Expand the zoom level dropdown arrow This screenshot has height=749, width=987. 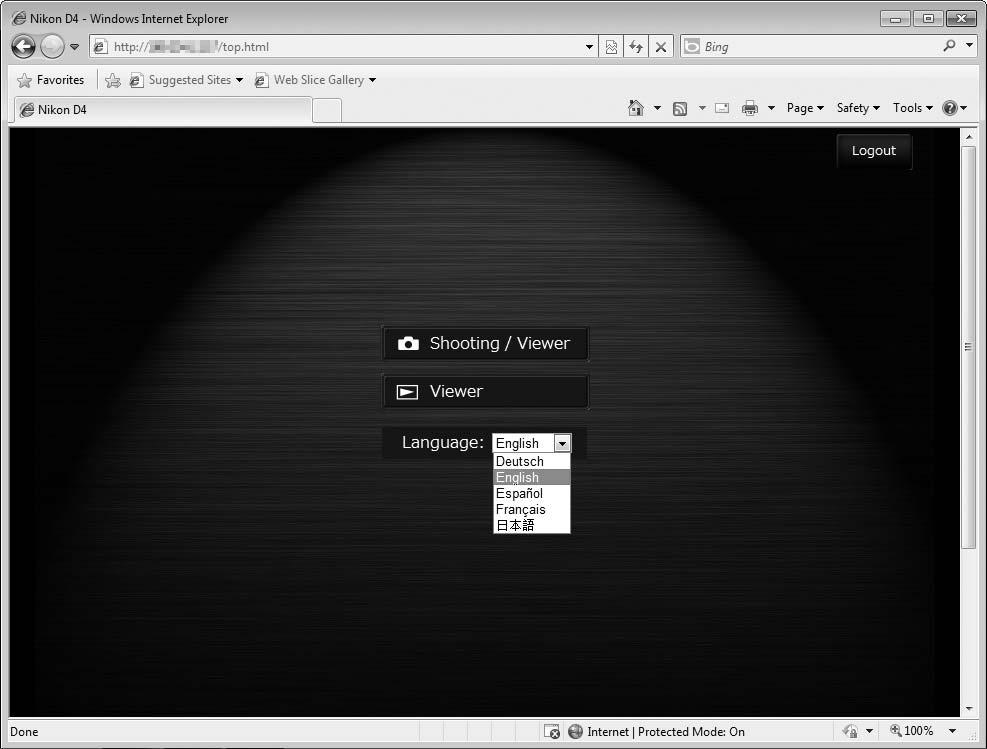tap(952, 731)
